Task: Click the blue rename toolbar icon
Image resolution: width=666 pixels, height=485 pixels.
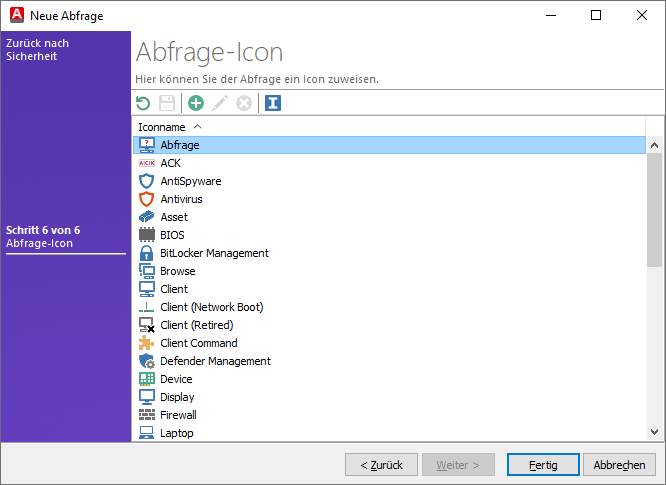Action: [273, 103]
